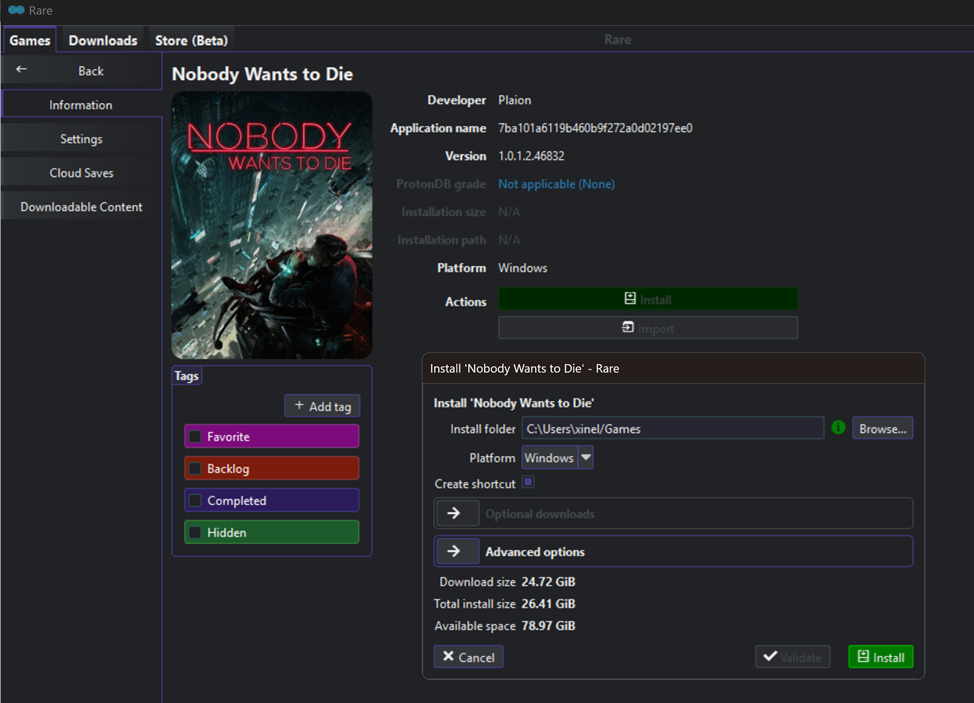Click the Available space 78.97 GiB value

click(548, 626)
